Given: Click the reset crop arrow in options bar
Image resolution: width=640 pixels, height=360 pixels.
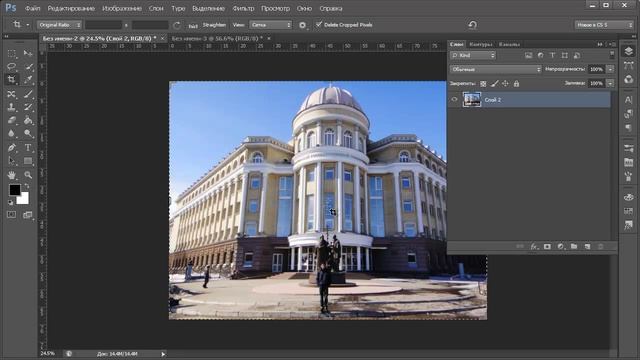Looking at the screenshot, I should 473,25.
